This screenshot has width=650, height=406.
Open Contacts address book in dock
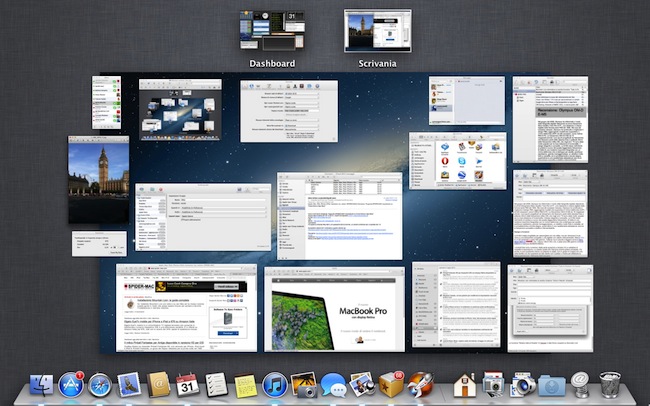click(158, 385)
